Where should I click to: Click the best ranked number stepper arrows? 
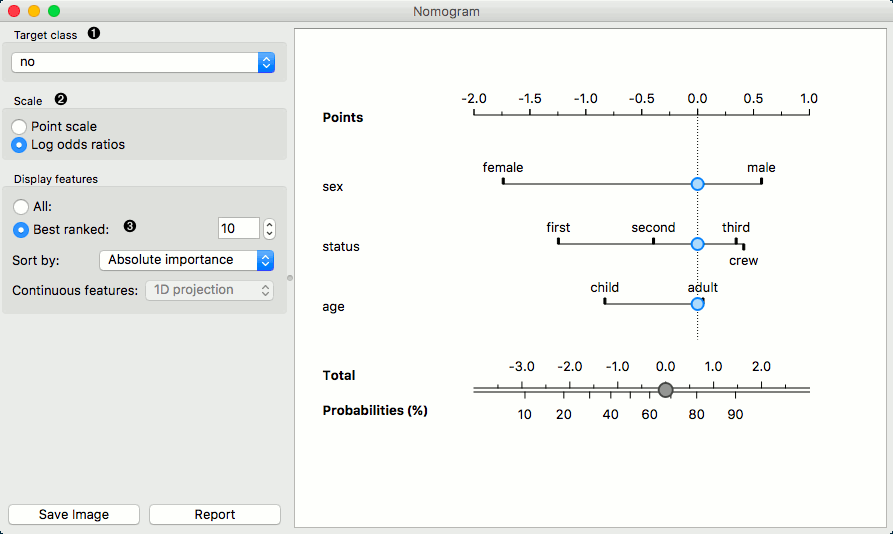point(269,229)
